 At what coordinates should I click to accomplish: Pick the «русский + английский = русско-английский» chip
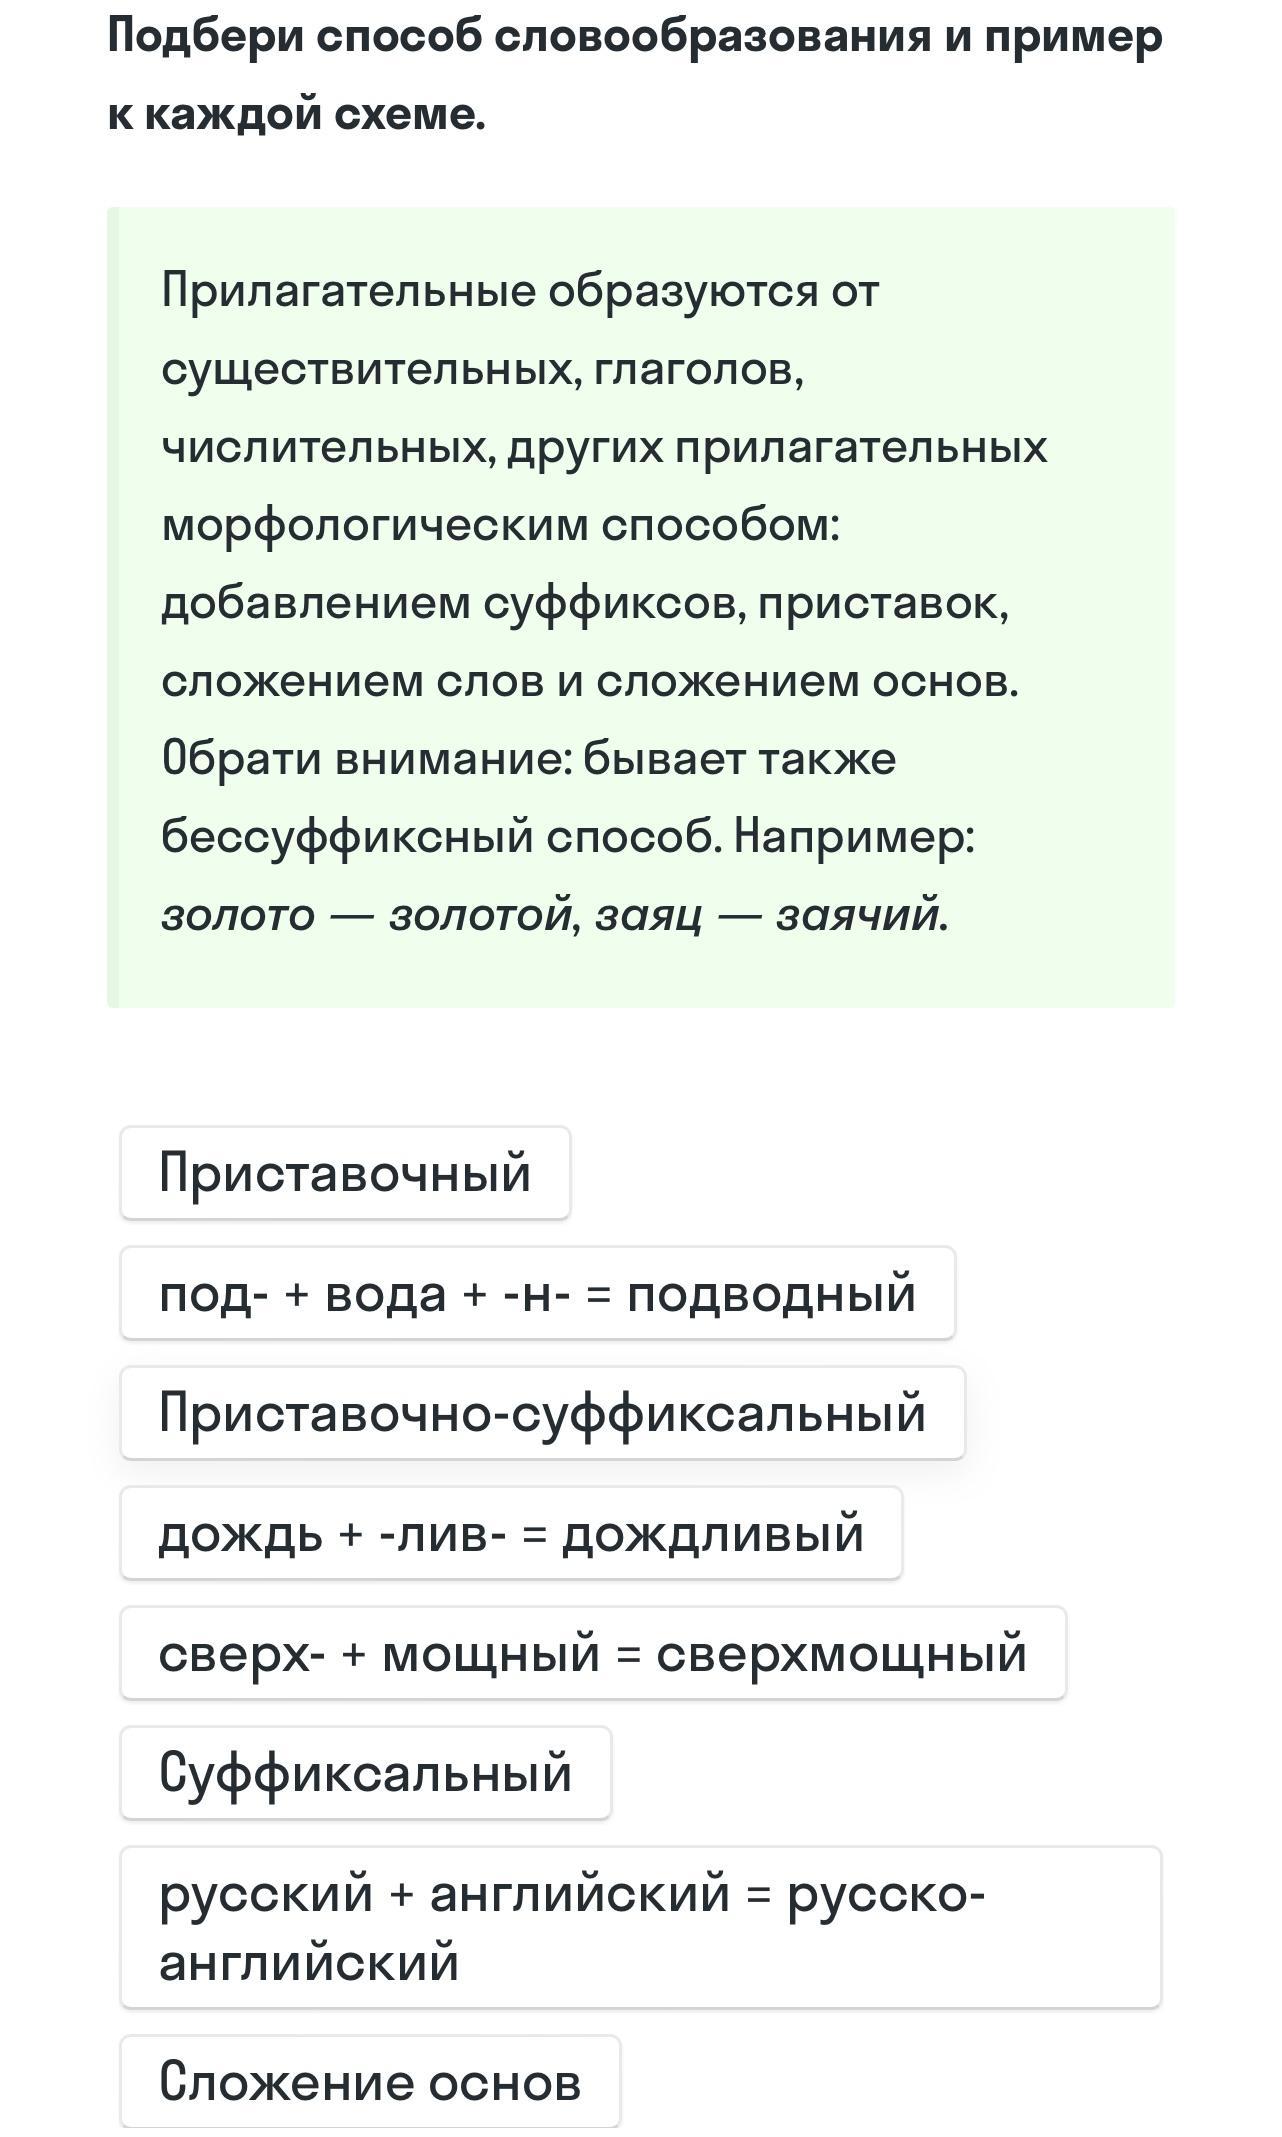pos(640,1927)
